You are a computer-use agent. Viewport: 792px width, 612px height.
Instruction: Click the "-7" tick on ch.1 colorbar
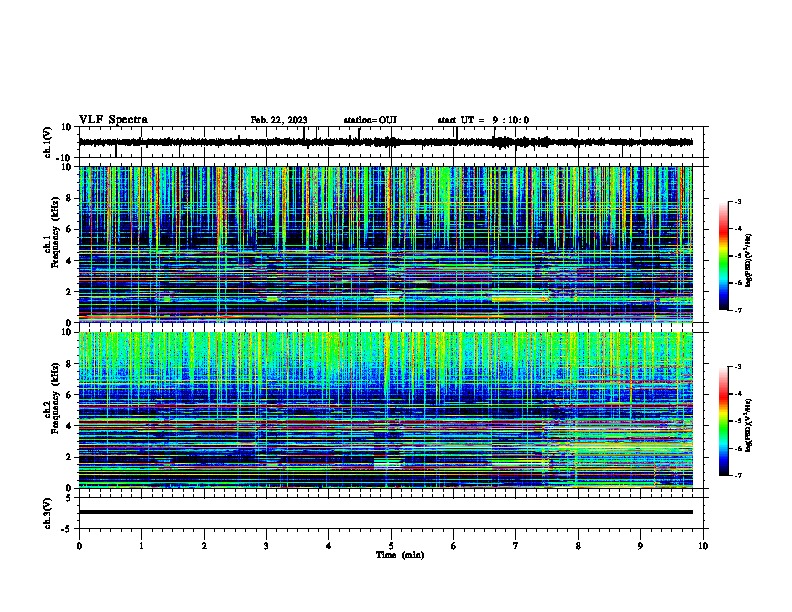click(x=737, y=310)
